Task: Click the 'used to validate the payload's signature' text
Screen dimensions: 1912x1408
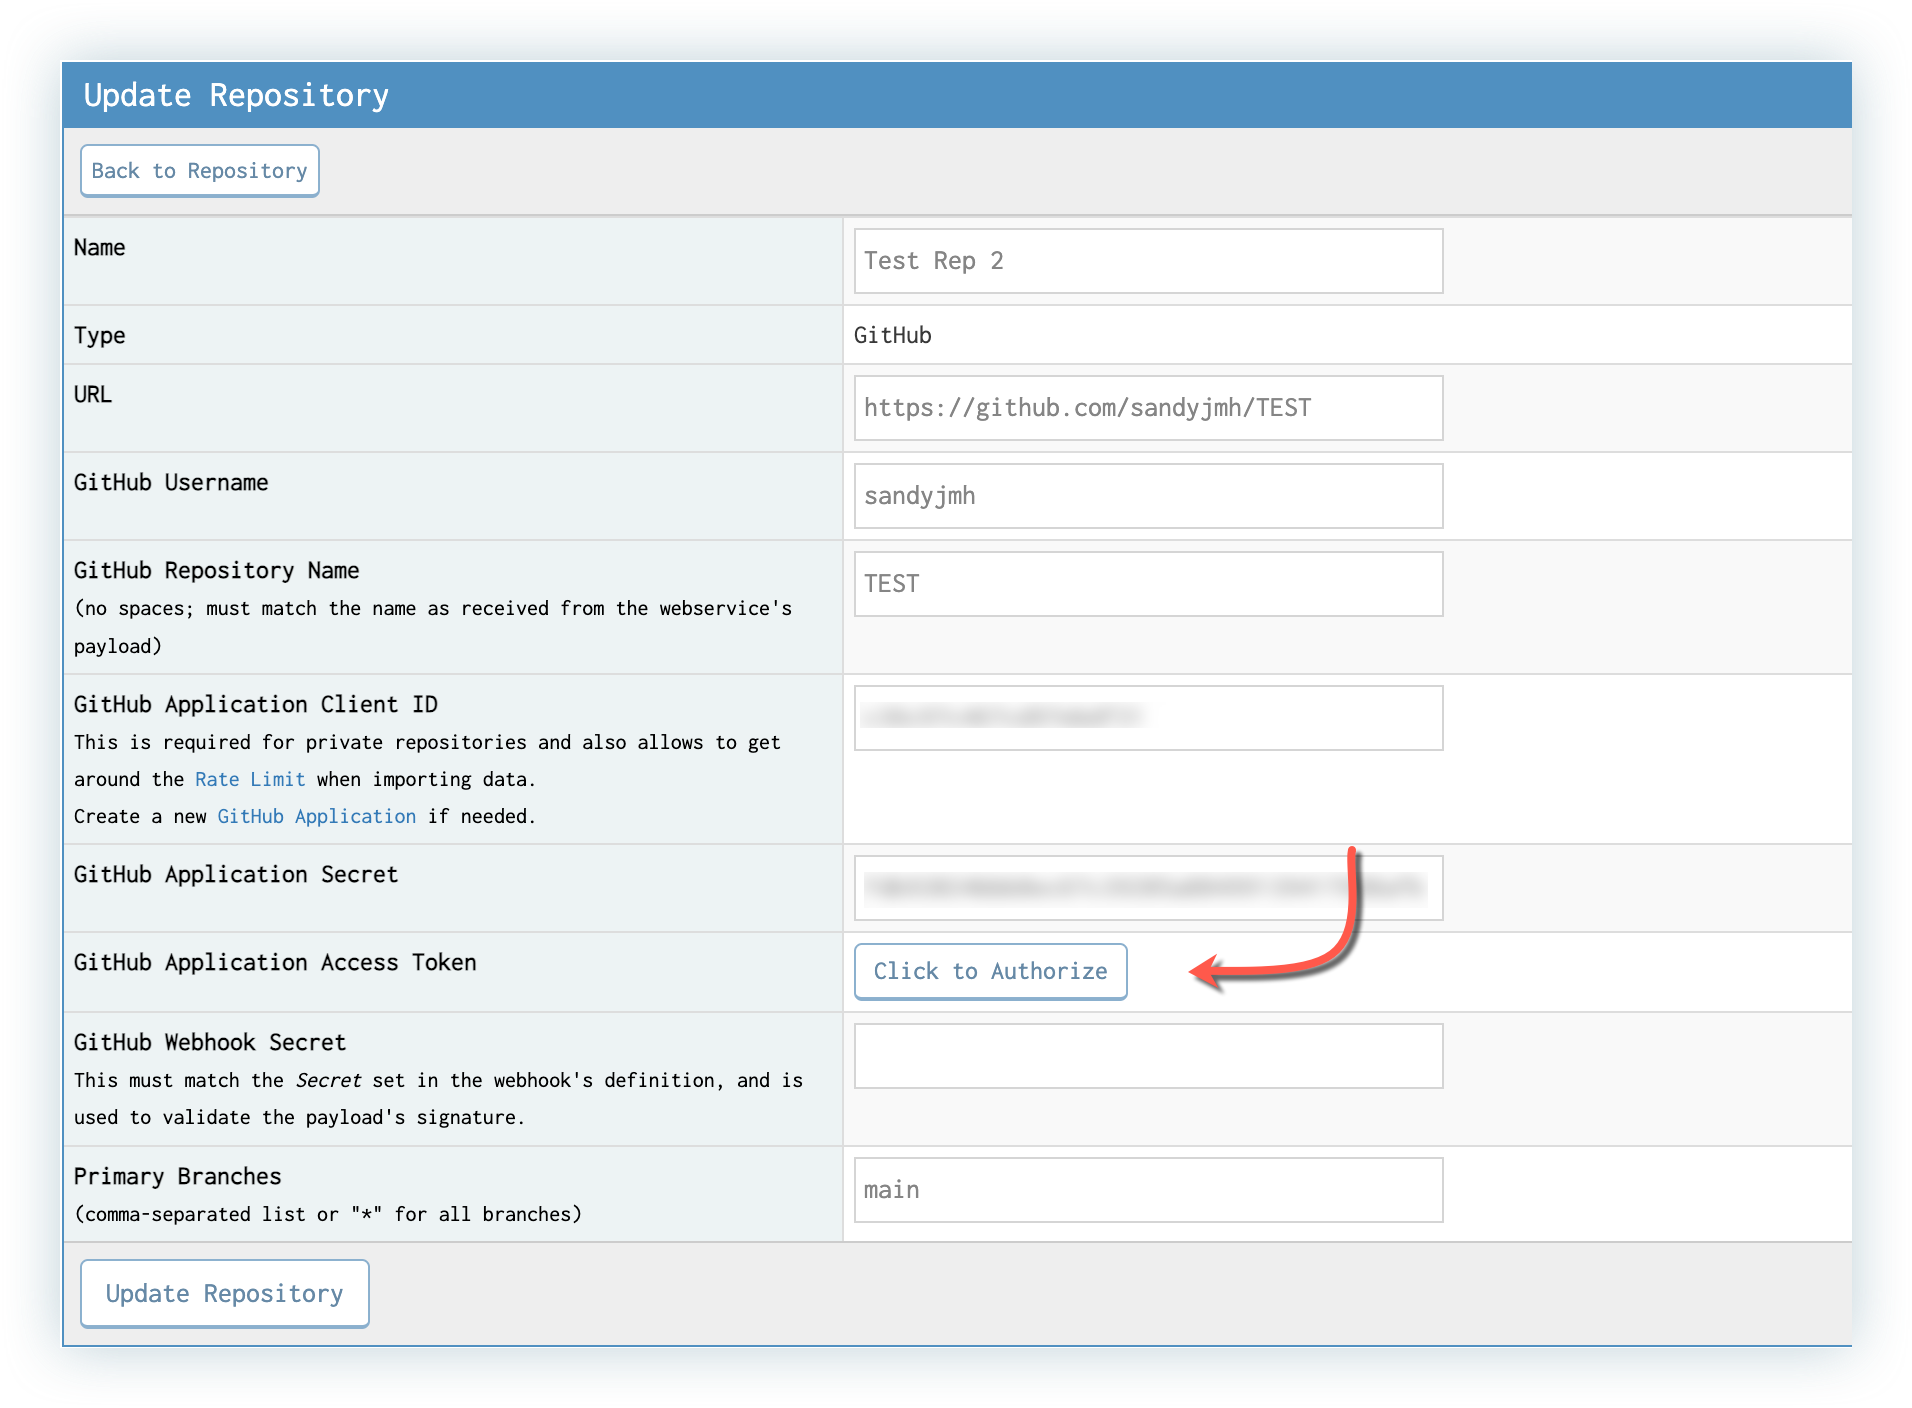Action: [300, 1117]
